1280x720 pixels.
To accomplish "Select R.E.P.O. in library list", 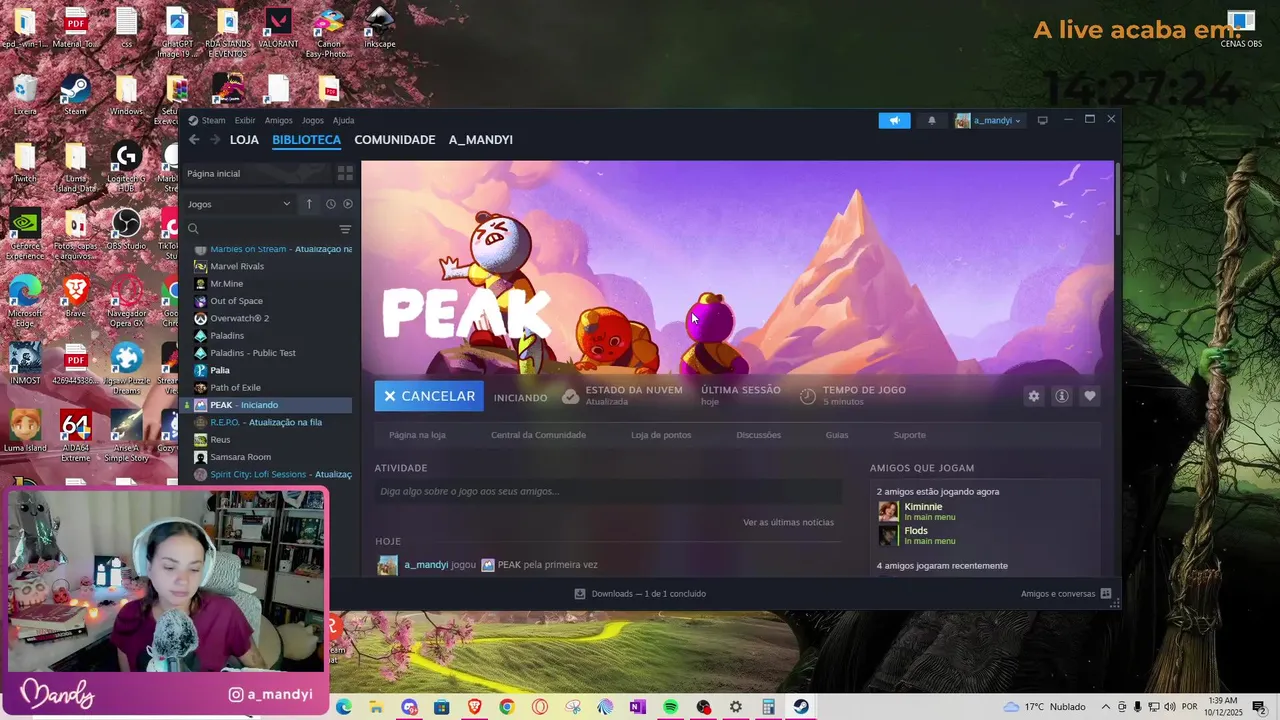I will (x=266, y=422).
